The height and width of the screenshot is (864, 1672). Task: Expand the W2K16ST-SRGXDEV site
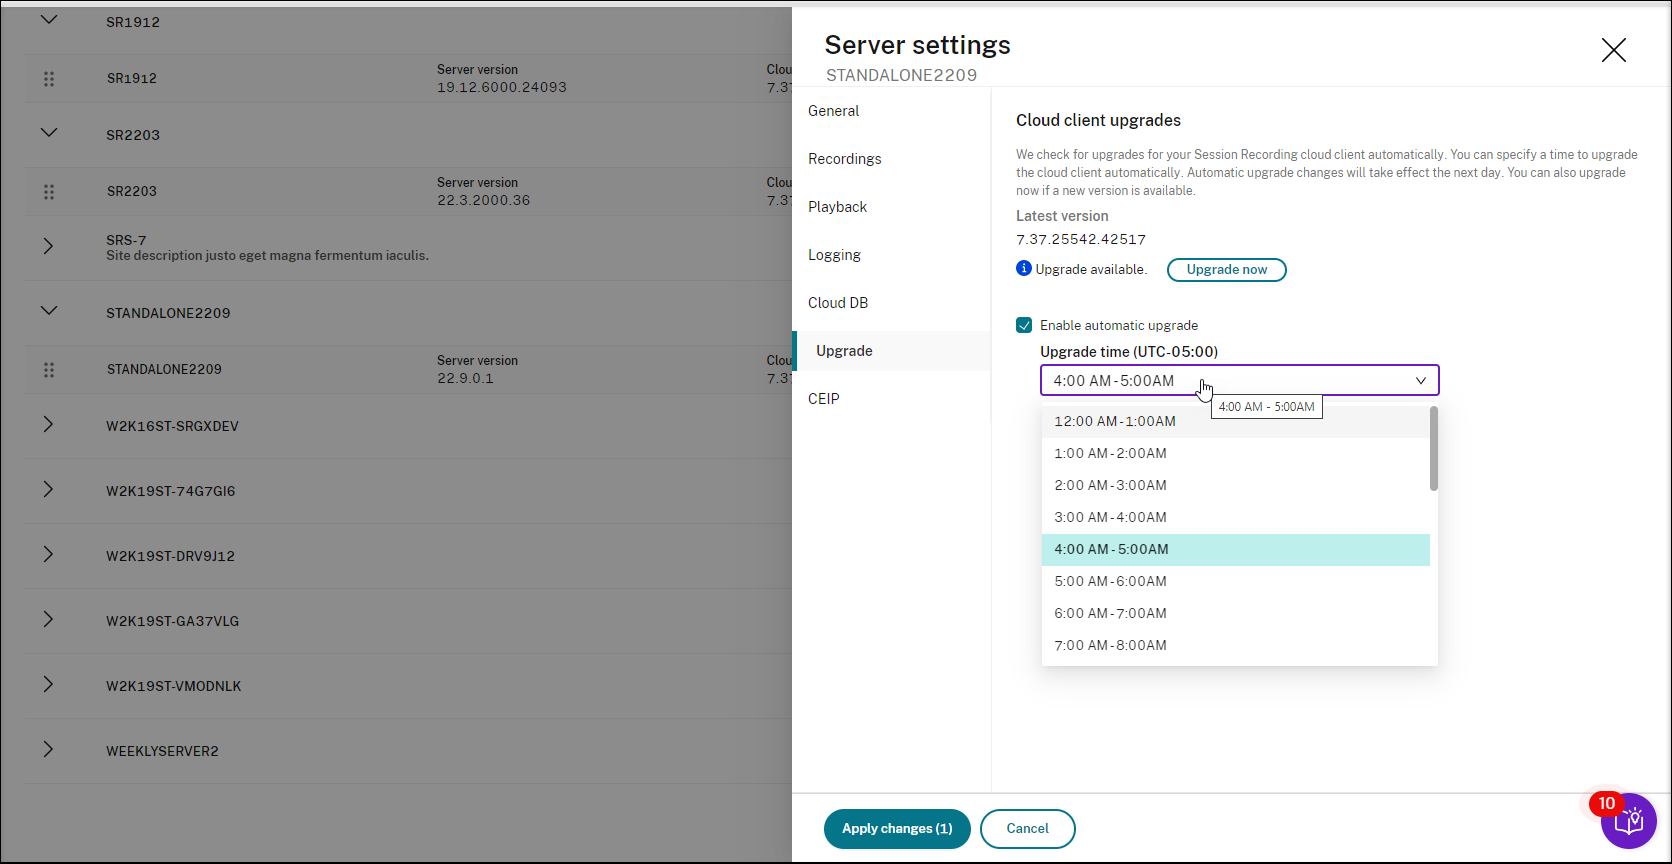(48, 425)
